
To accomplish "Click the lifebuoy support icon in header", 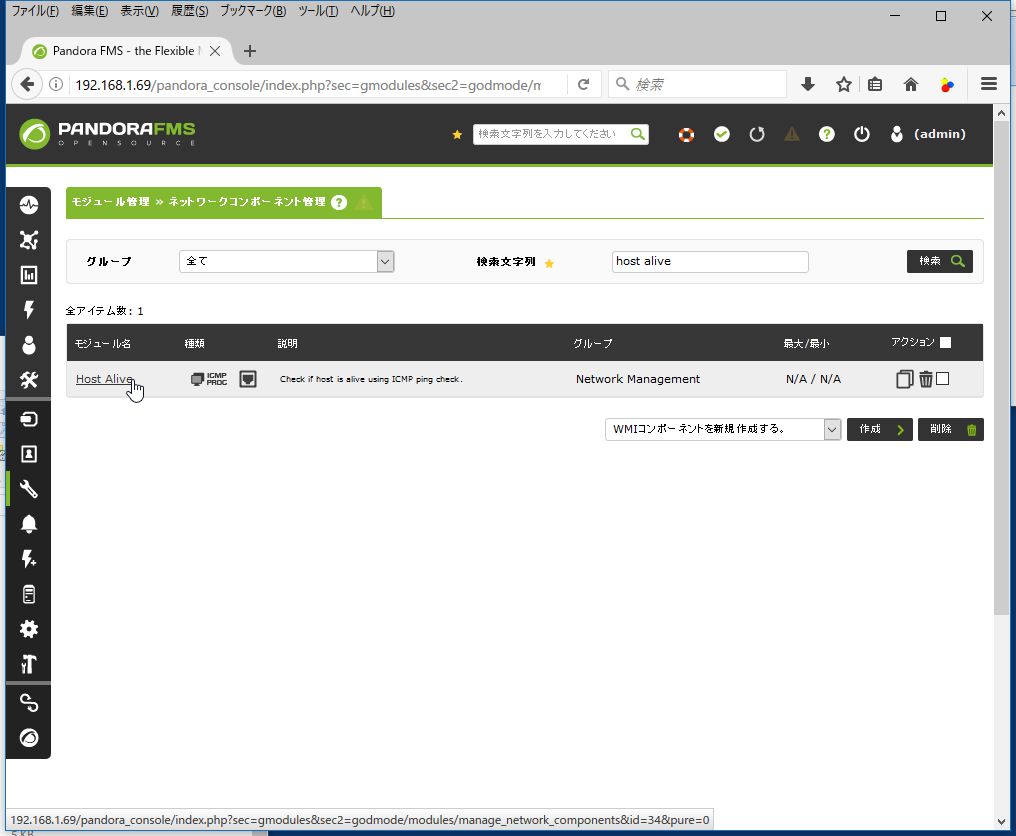I will [686, 134].
